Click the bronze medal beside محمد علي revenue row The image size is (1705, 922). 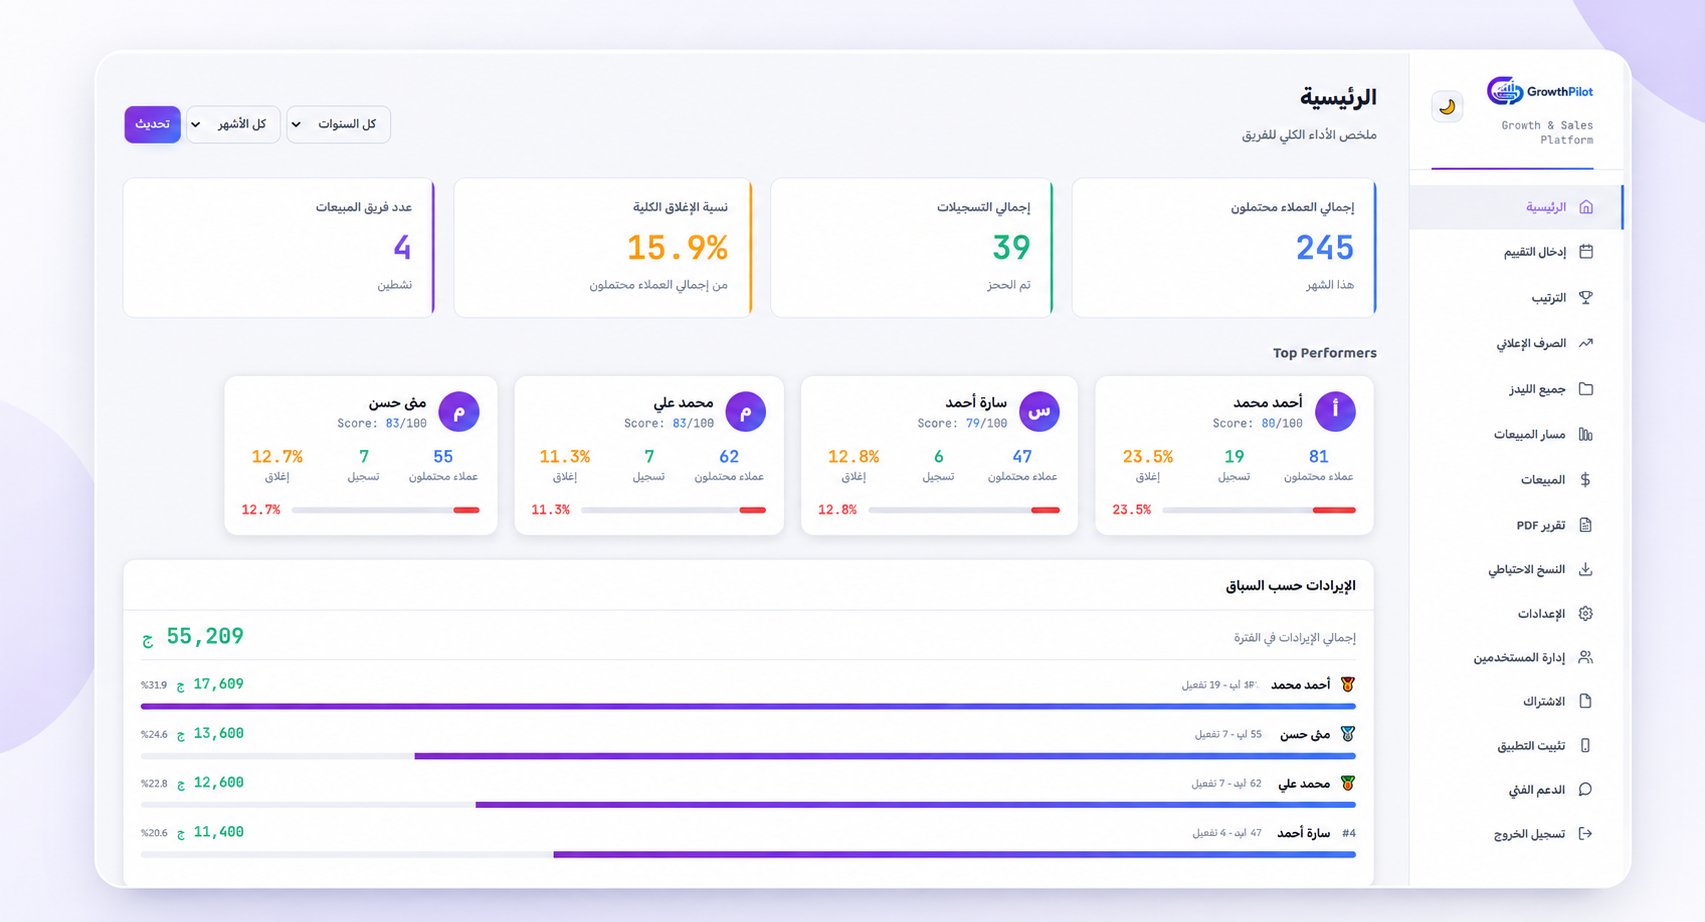(1347, 783)
